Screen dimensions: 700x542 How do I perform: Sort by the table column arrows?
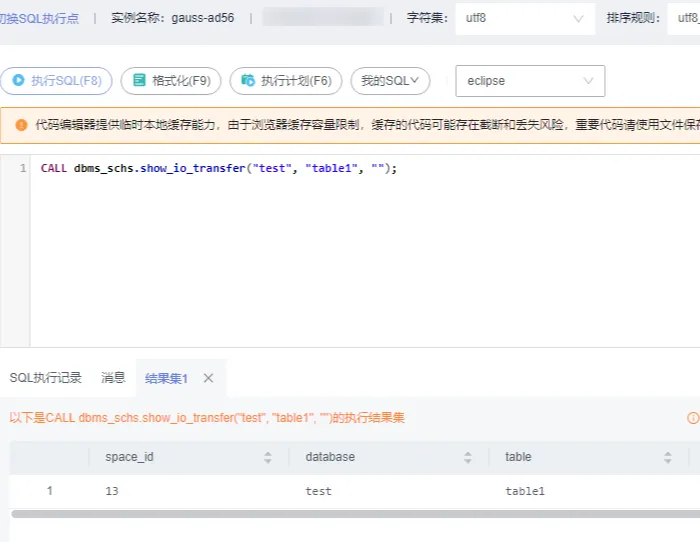667,457
